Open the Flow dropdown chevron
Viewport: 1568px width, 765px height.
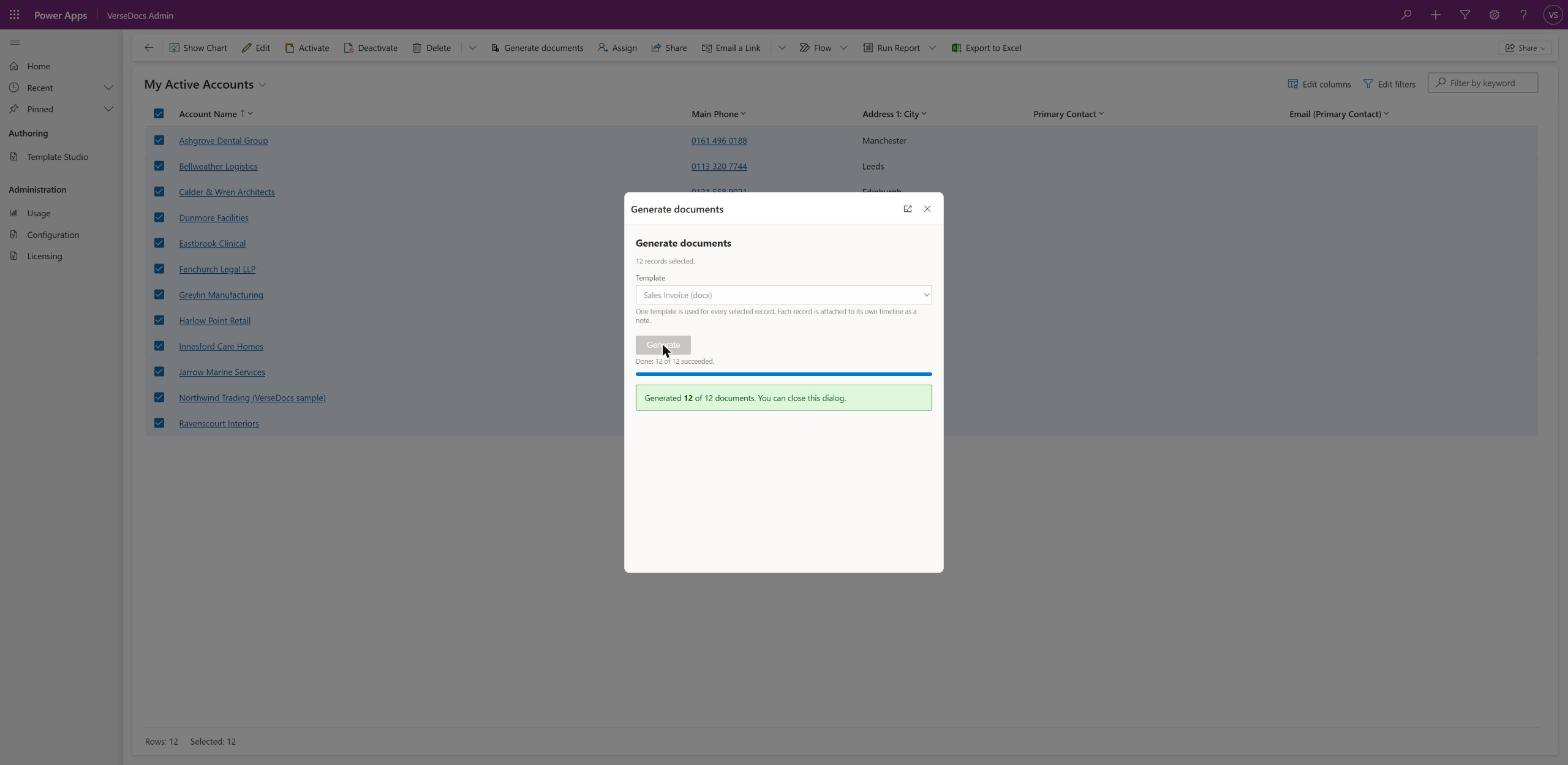click(843, 48)
